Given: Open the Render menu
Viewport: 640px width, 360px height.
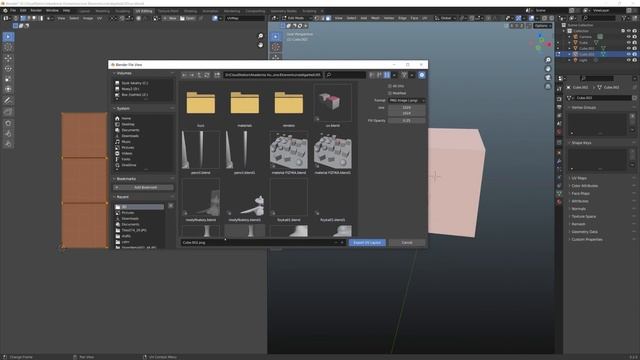Looking at the screenshot, I should (x=36, y=10).
